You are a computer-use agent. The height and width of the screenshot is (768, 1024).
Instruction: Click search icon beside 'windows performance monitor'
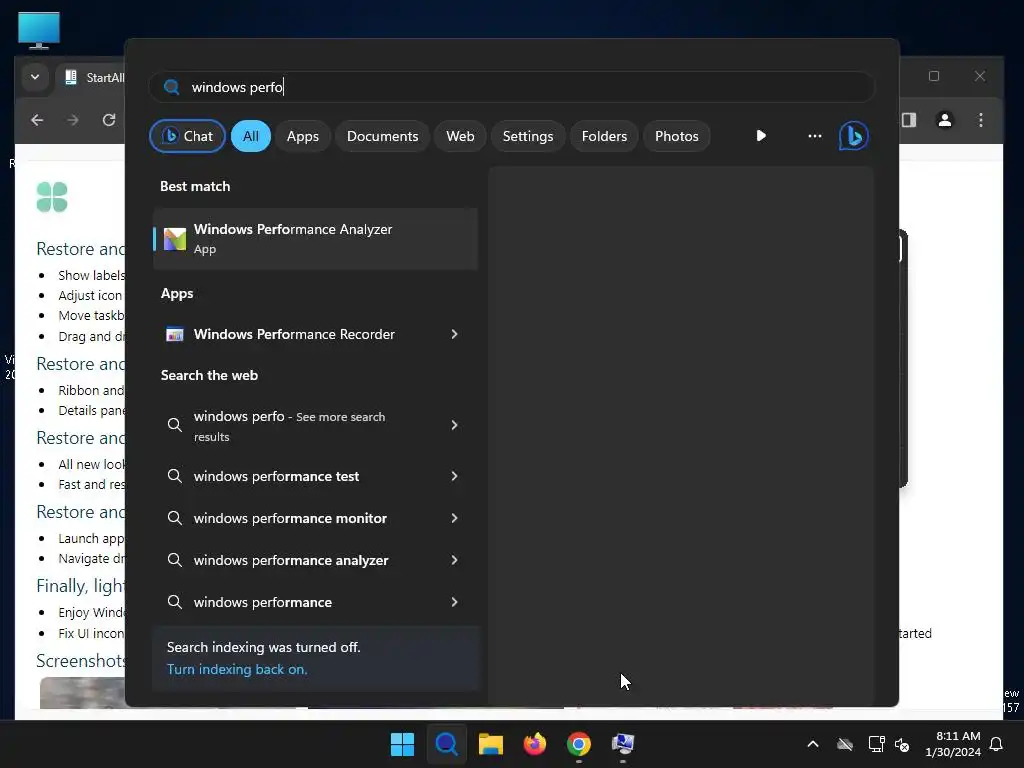[174, 518]
